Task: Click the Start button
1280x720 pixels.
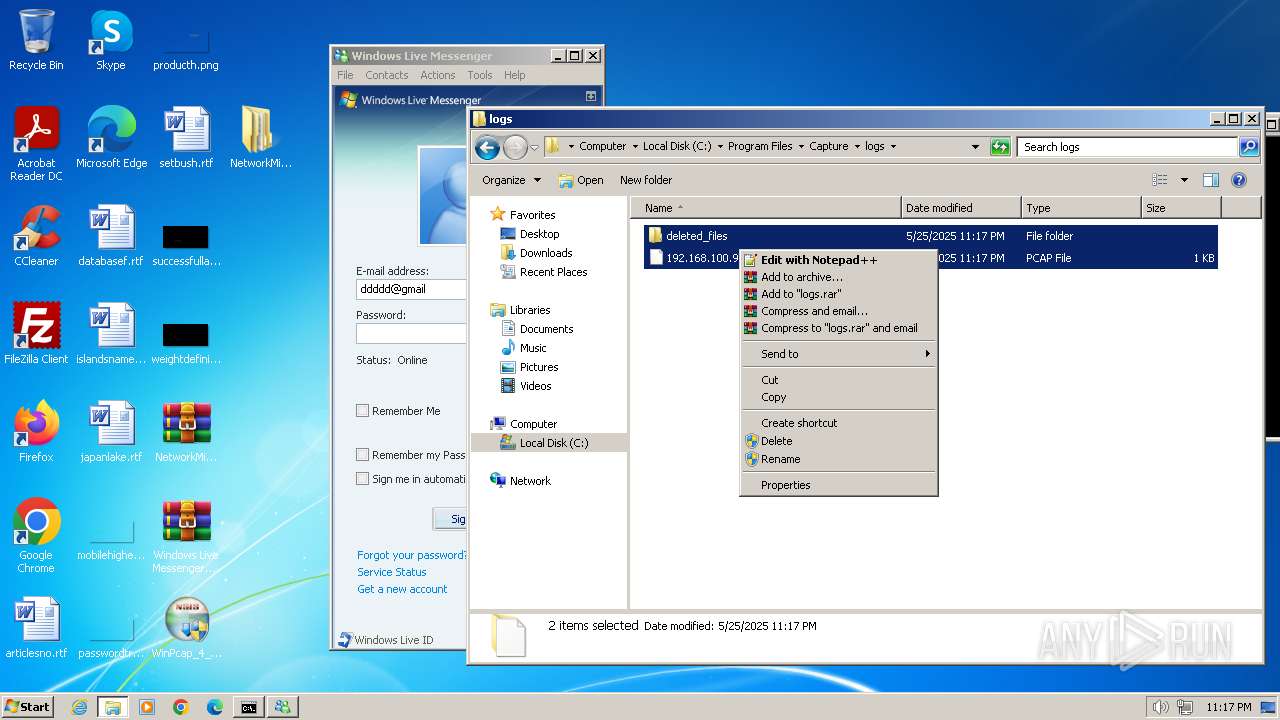Action: pos(28,707)
